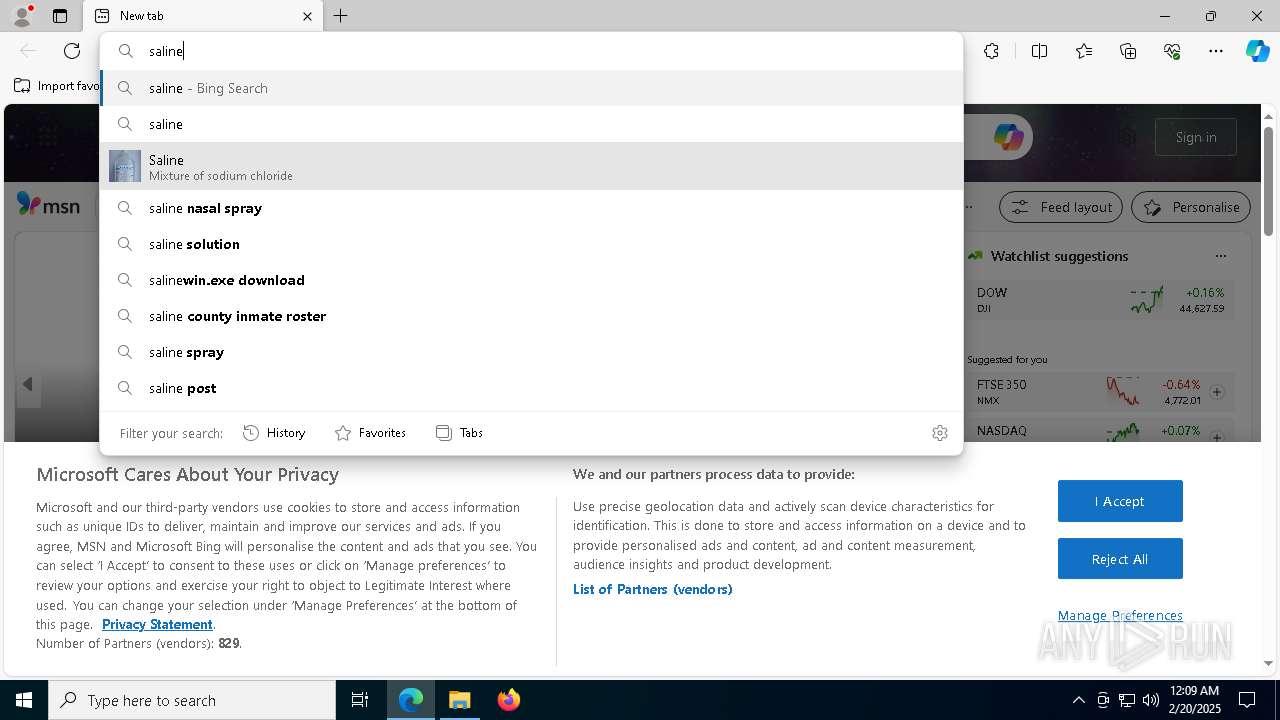This screenshot has height=720, width=1280.
Task: Open volume control in system tray
Action: (x=1150, y=700)
